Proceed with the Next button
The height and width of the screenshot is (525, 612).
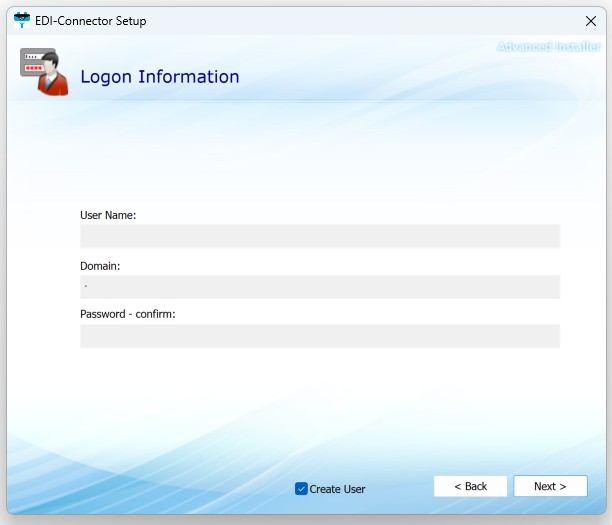(x=550, y=486)
